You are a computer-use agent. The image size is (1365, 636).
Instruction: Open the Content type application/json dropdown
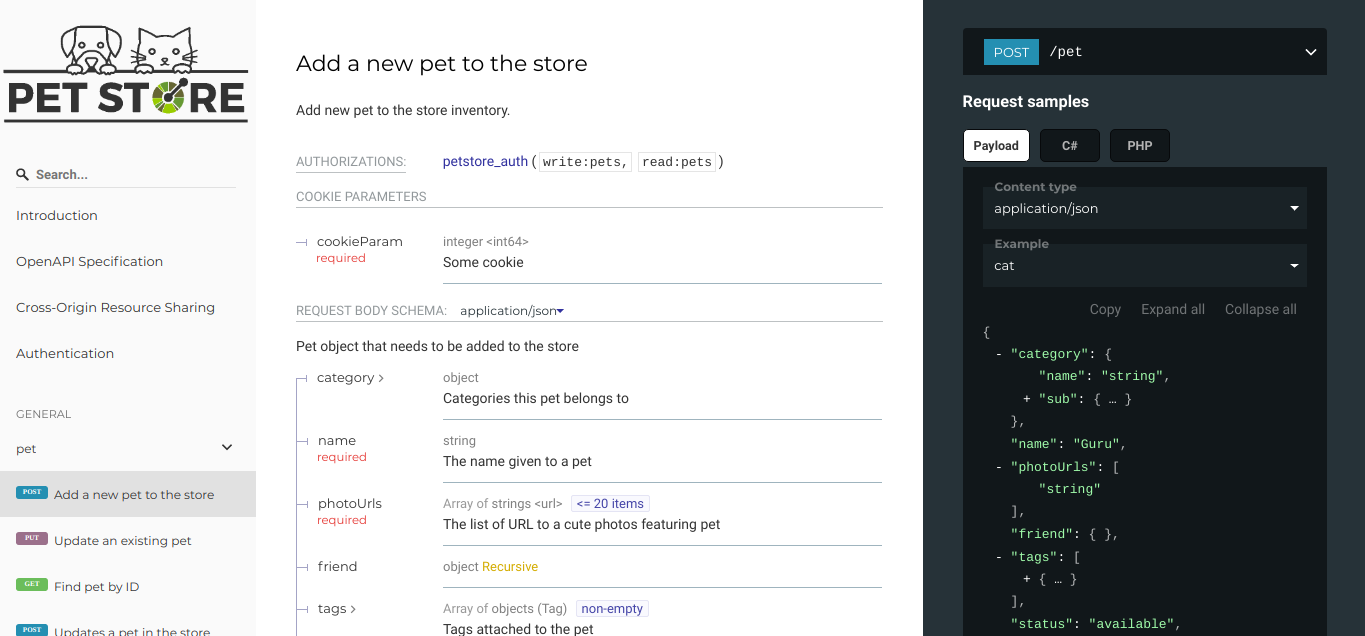[1145, 209]
